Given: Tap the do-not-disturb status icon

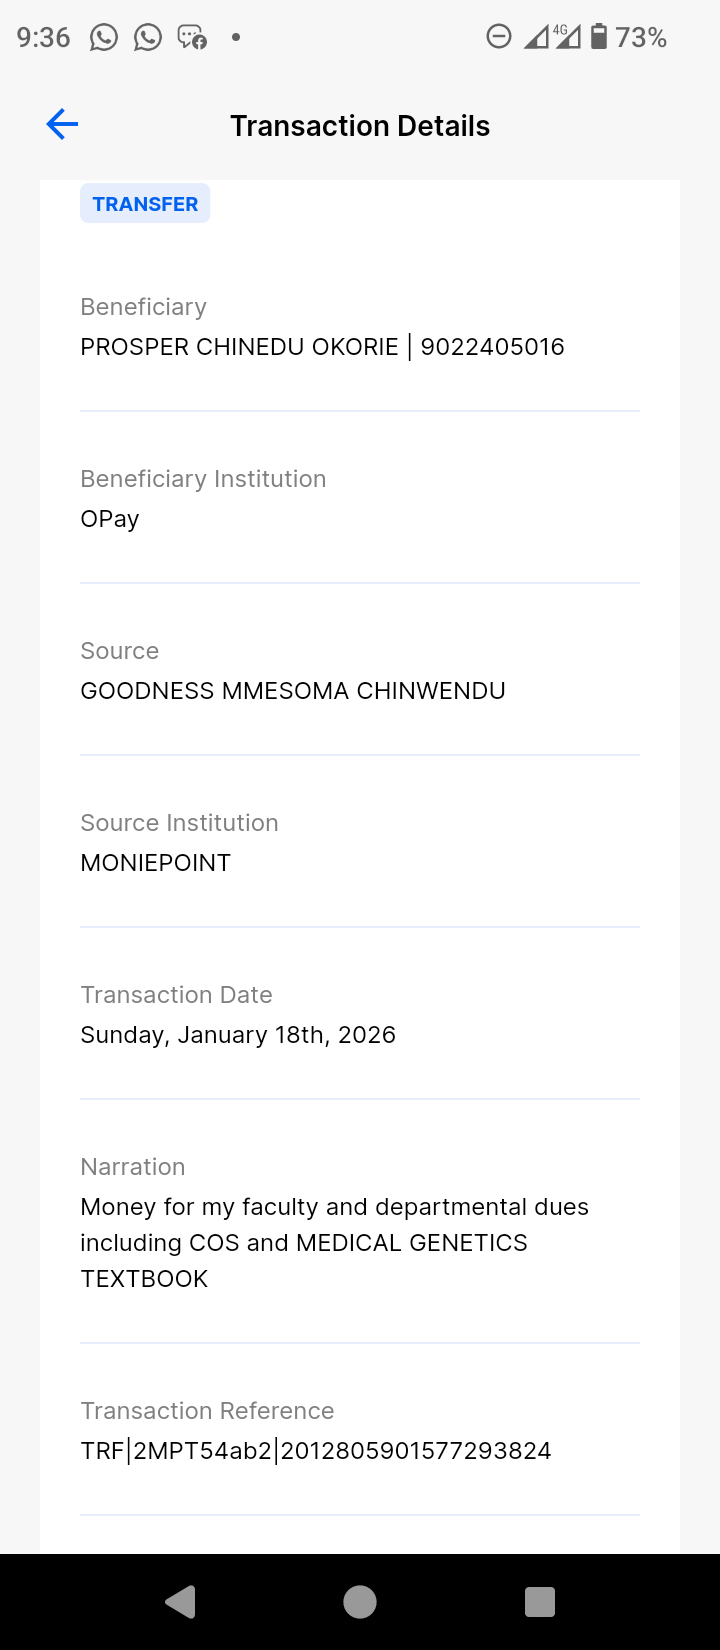Looking at the screenshot, I should (499, 37).
